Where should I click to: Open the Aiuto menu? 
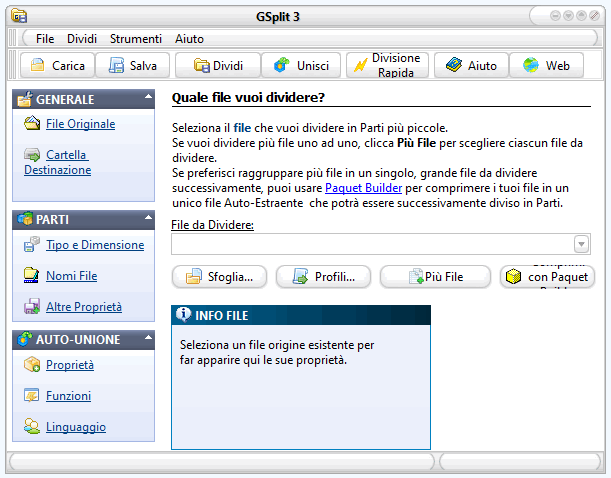189,39
